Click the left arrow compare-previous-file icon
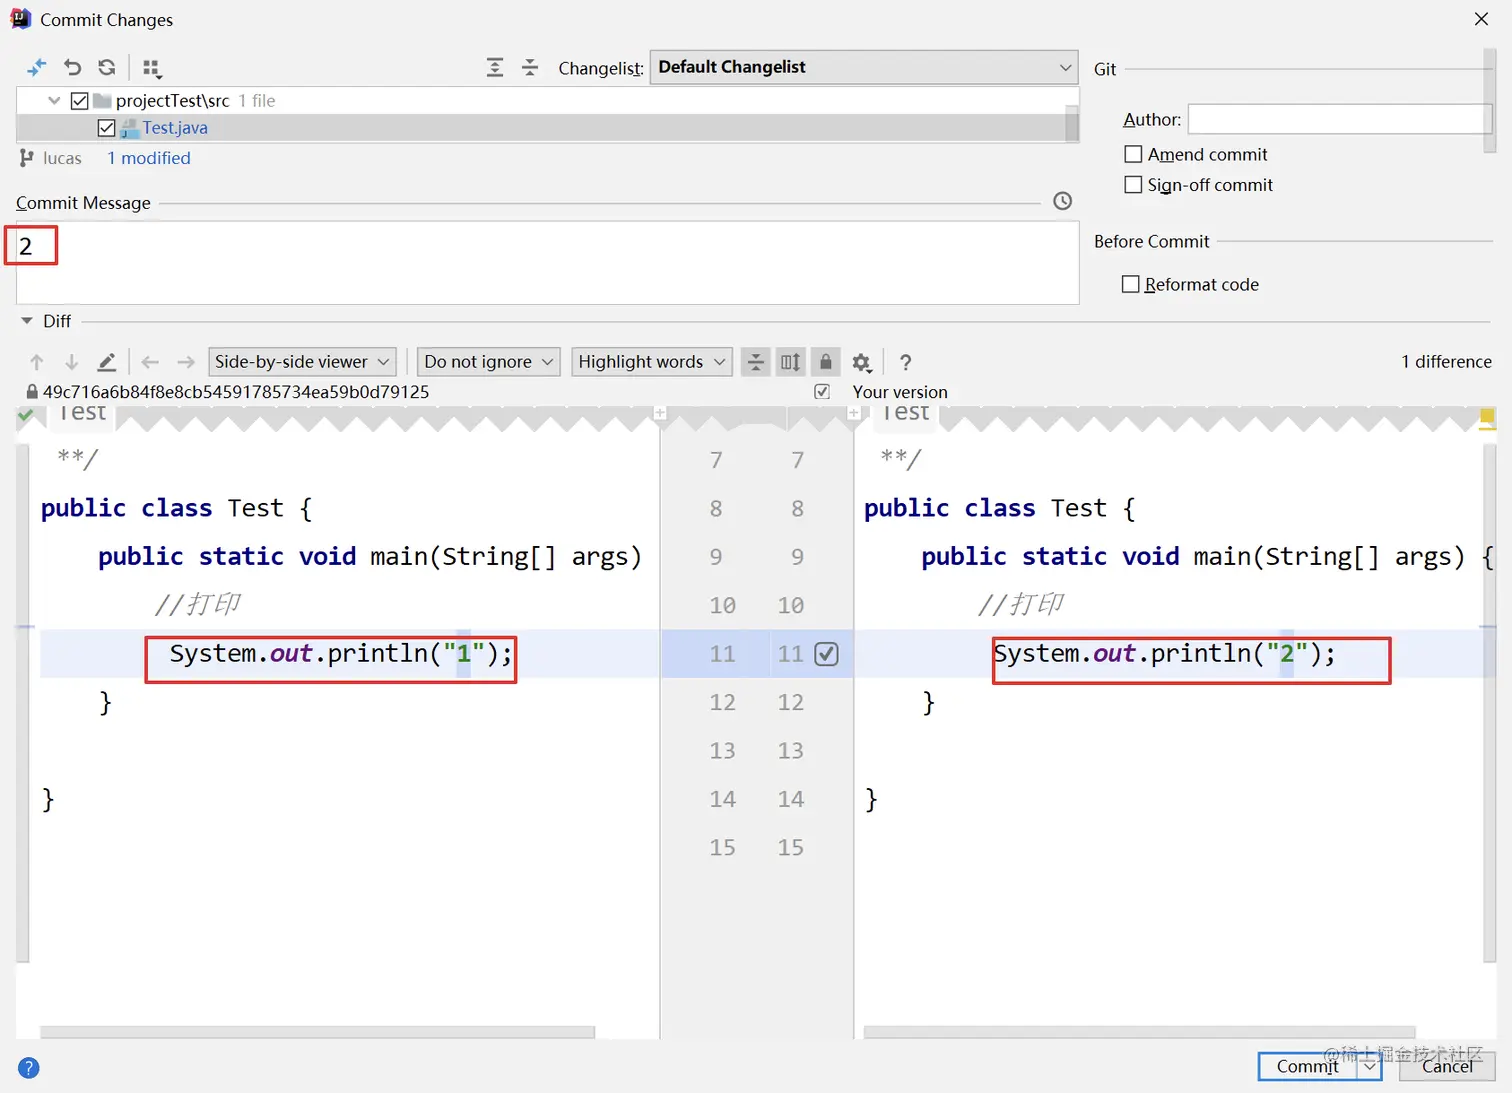The image size is (1512, 1093). [x=150, y=362]
